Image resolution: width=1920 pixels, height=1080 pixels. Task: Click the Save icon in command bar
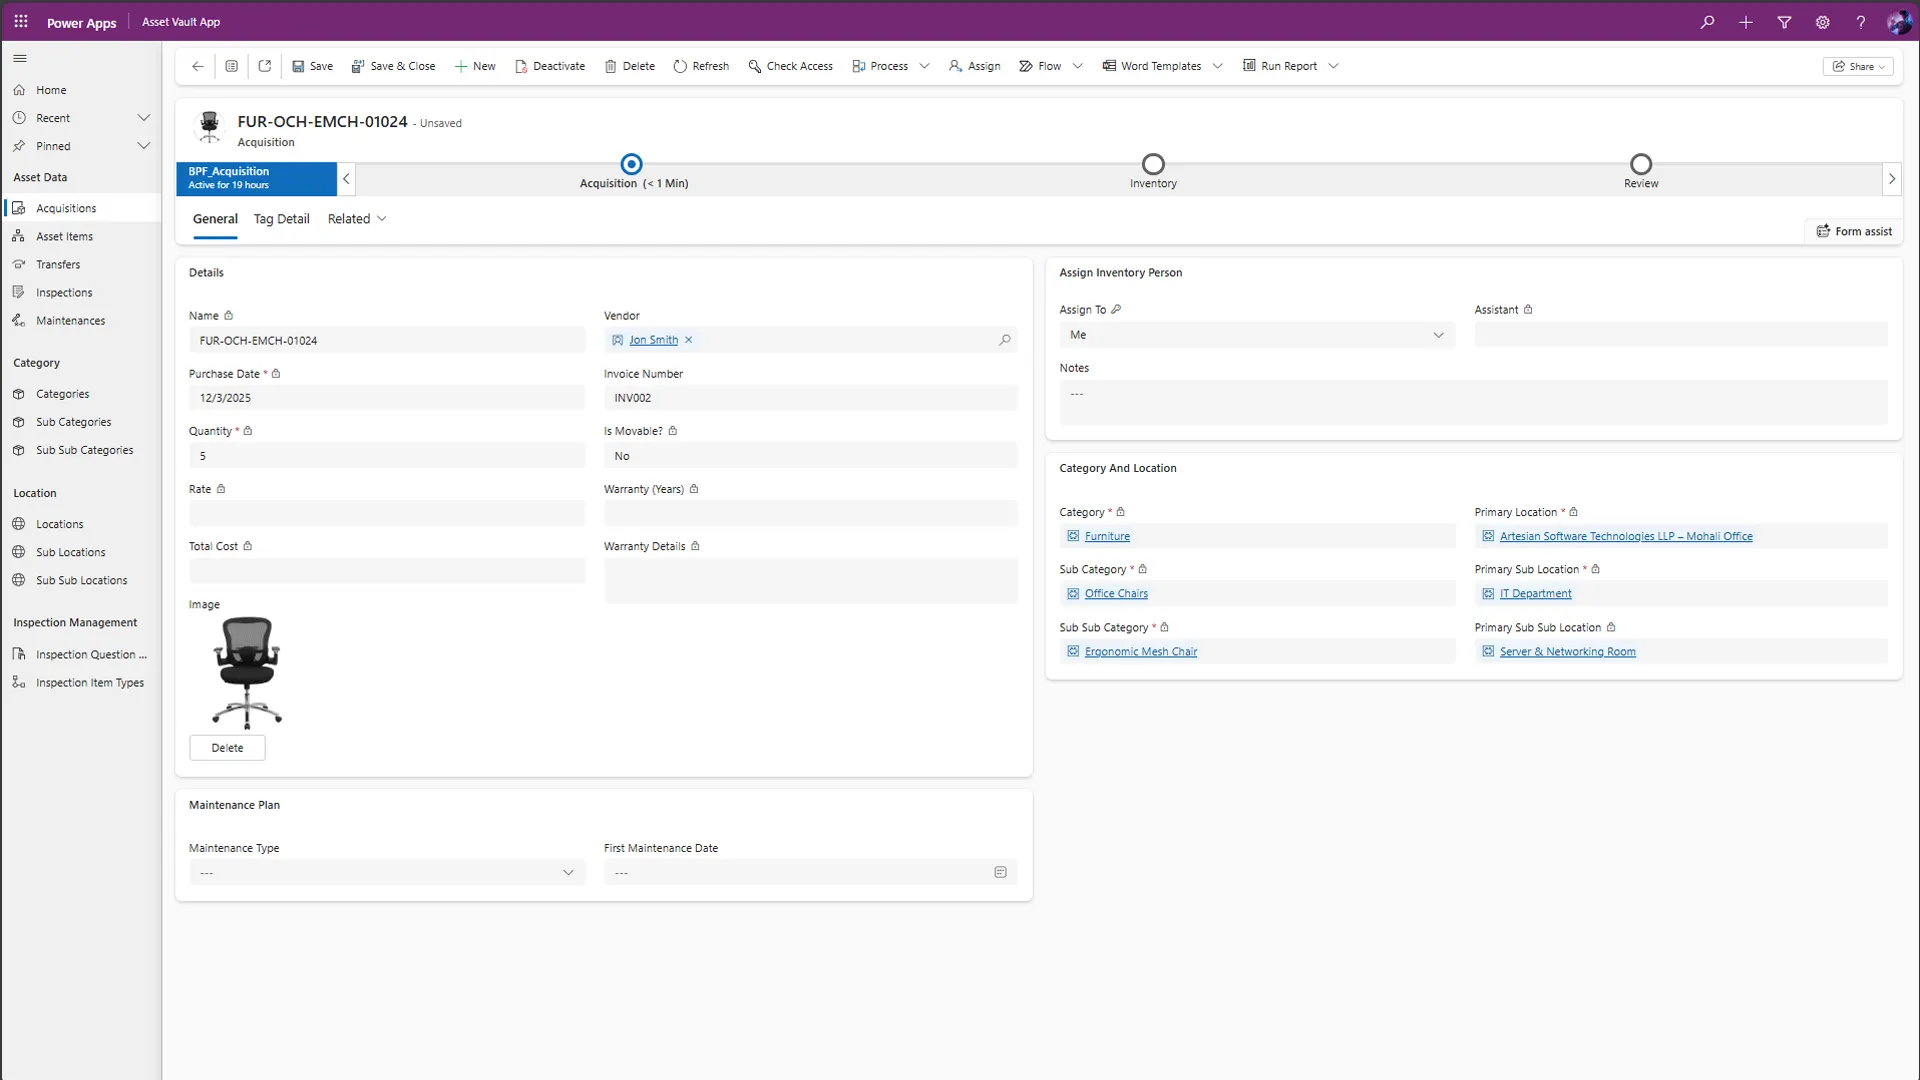298,66
